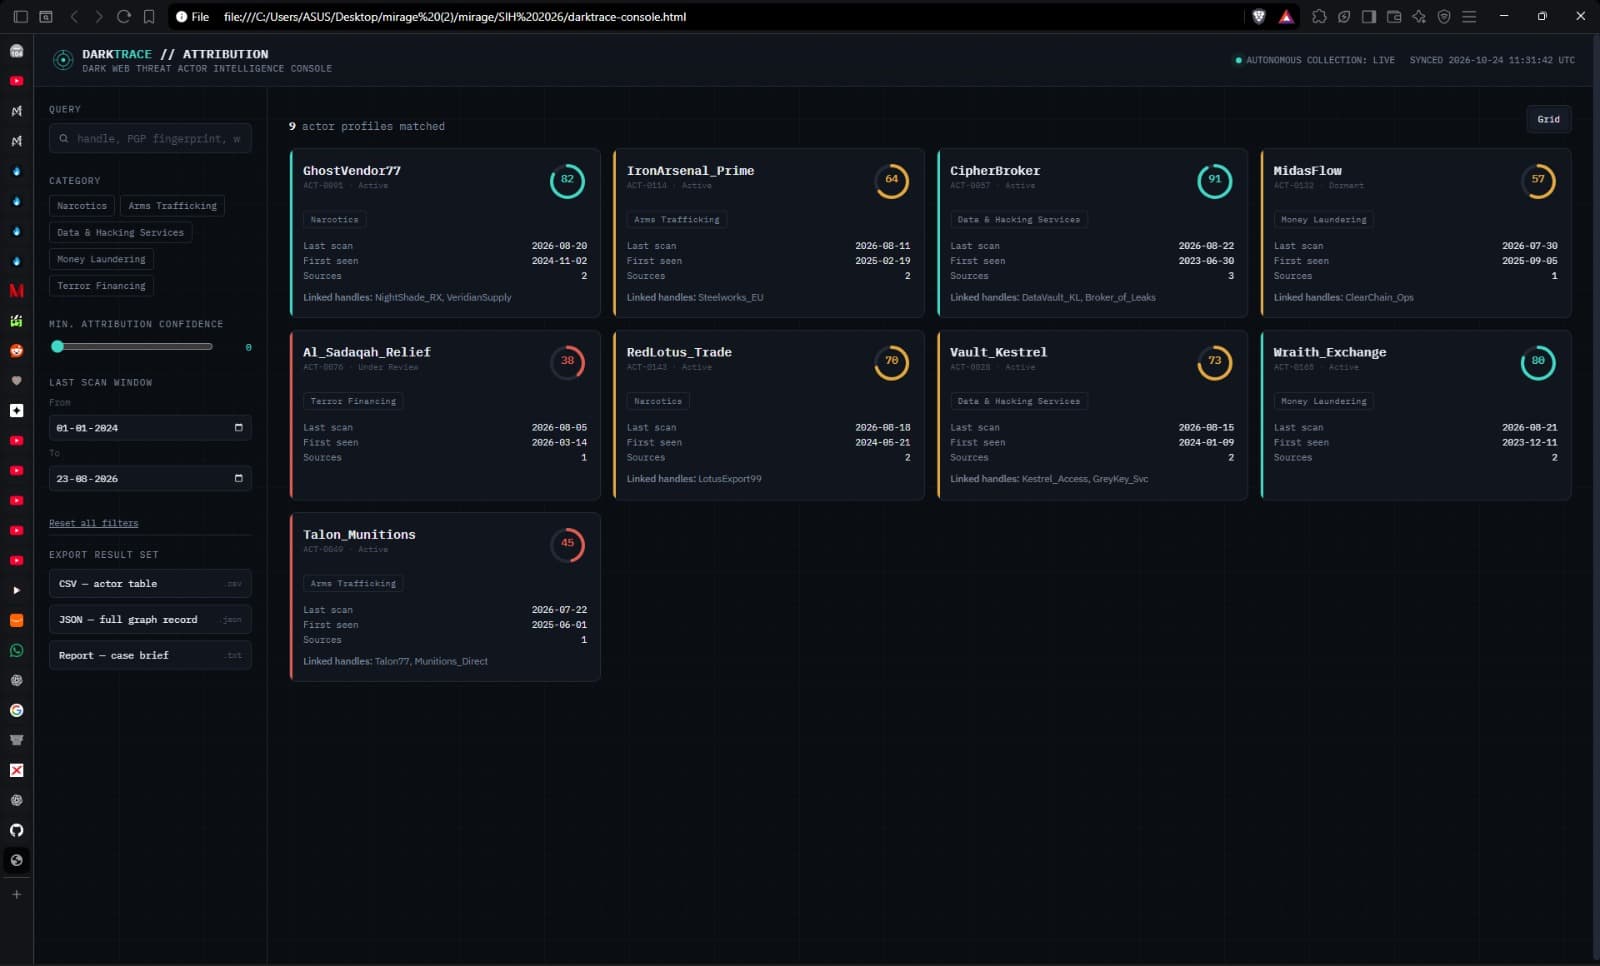Toggle the browser sidebar panel icon
This screenshot has width=1600, height=966.
[x=1369, y=16]
